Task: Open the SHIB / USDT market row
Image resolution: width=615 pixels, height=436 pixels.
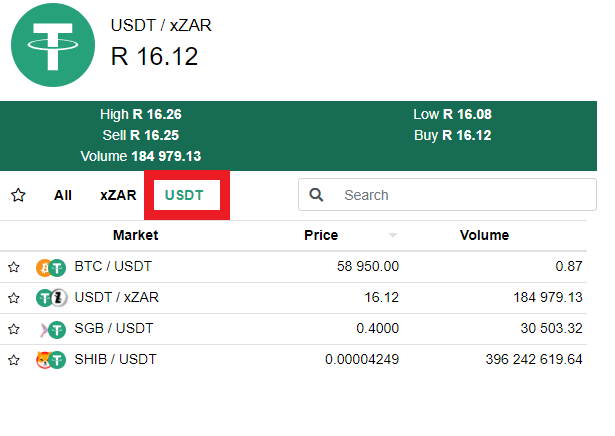Action: [293, 360]
